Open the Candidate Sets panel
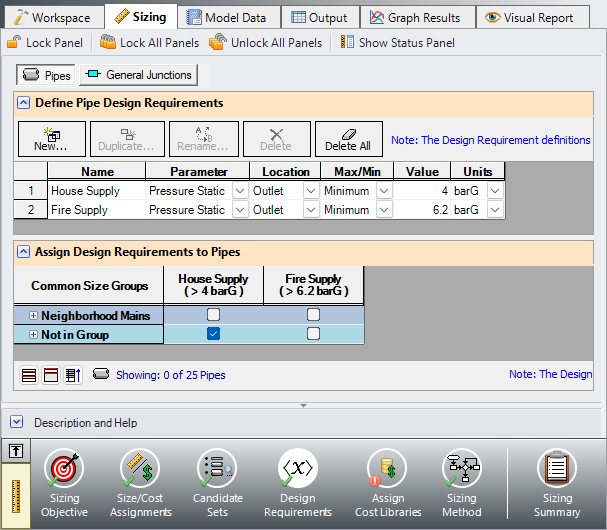The width and height of the screenshot is (607, 530). point(217,482)
